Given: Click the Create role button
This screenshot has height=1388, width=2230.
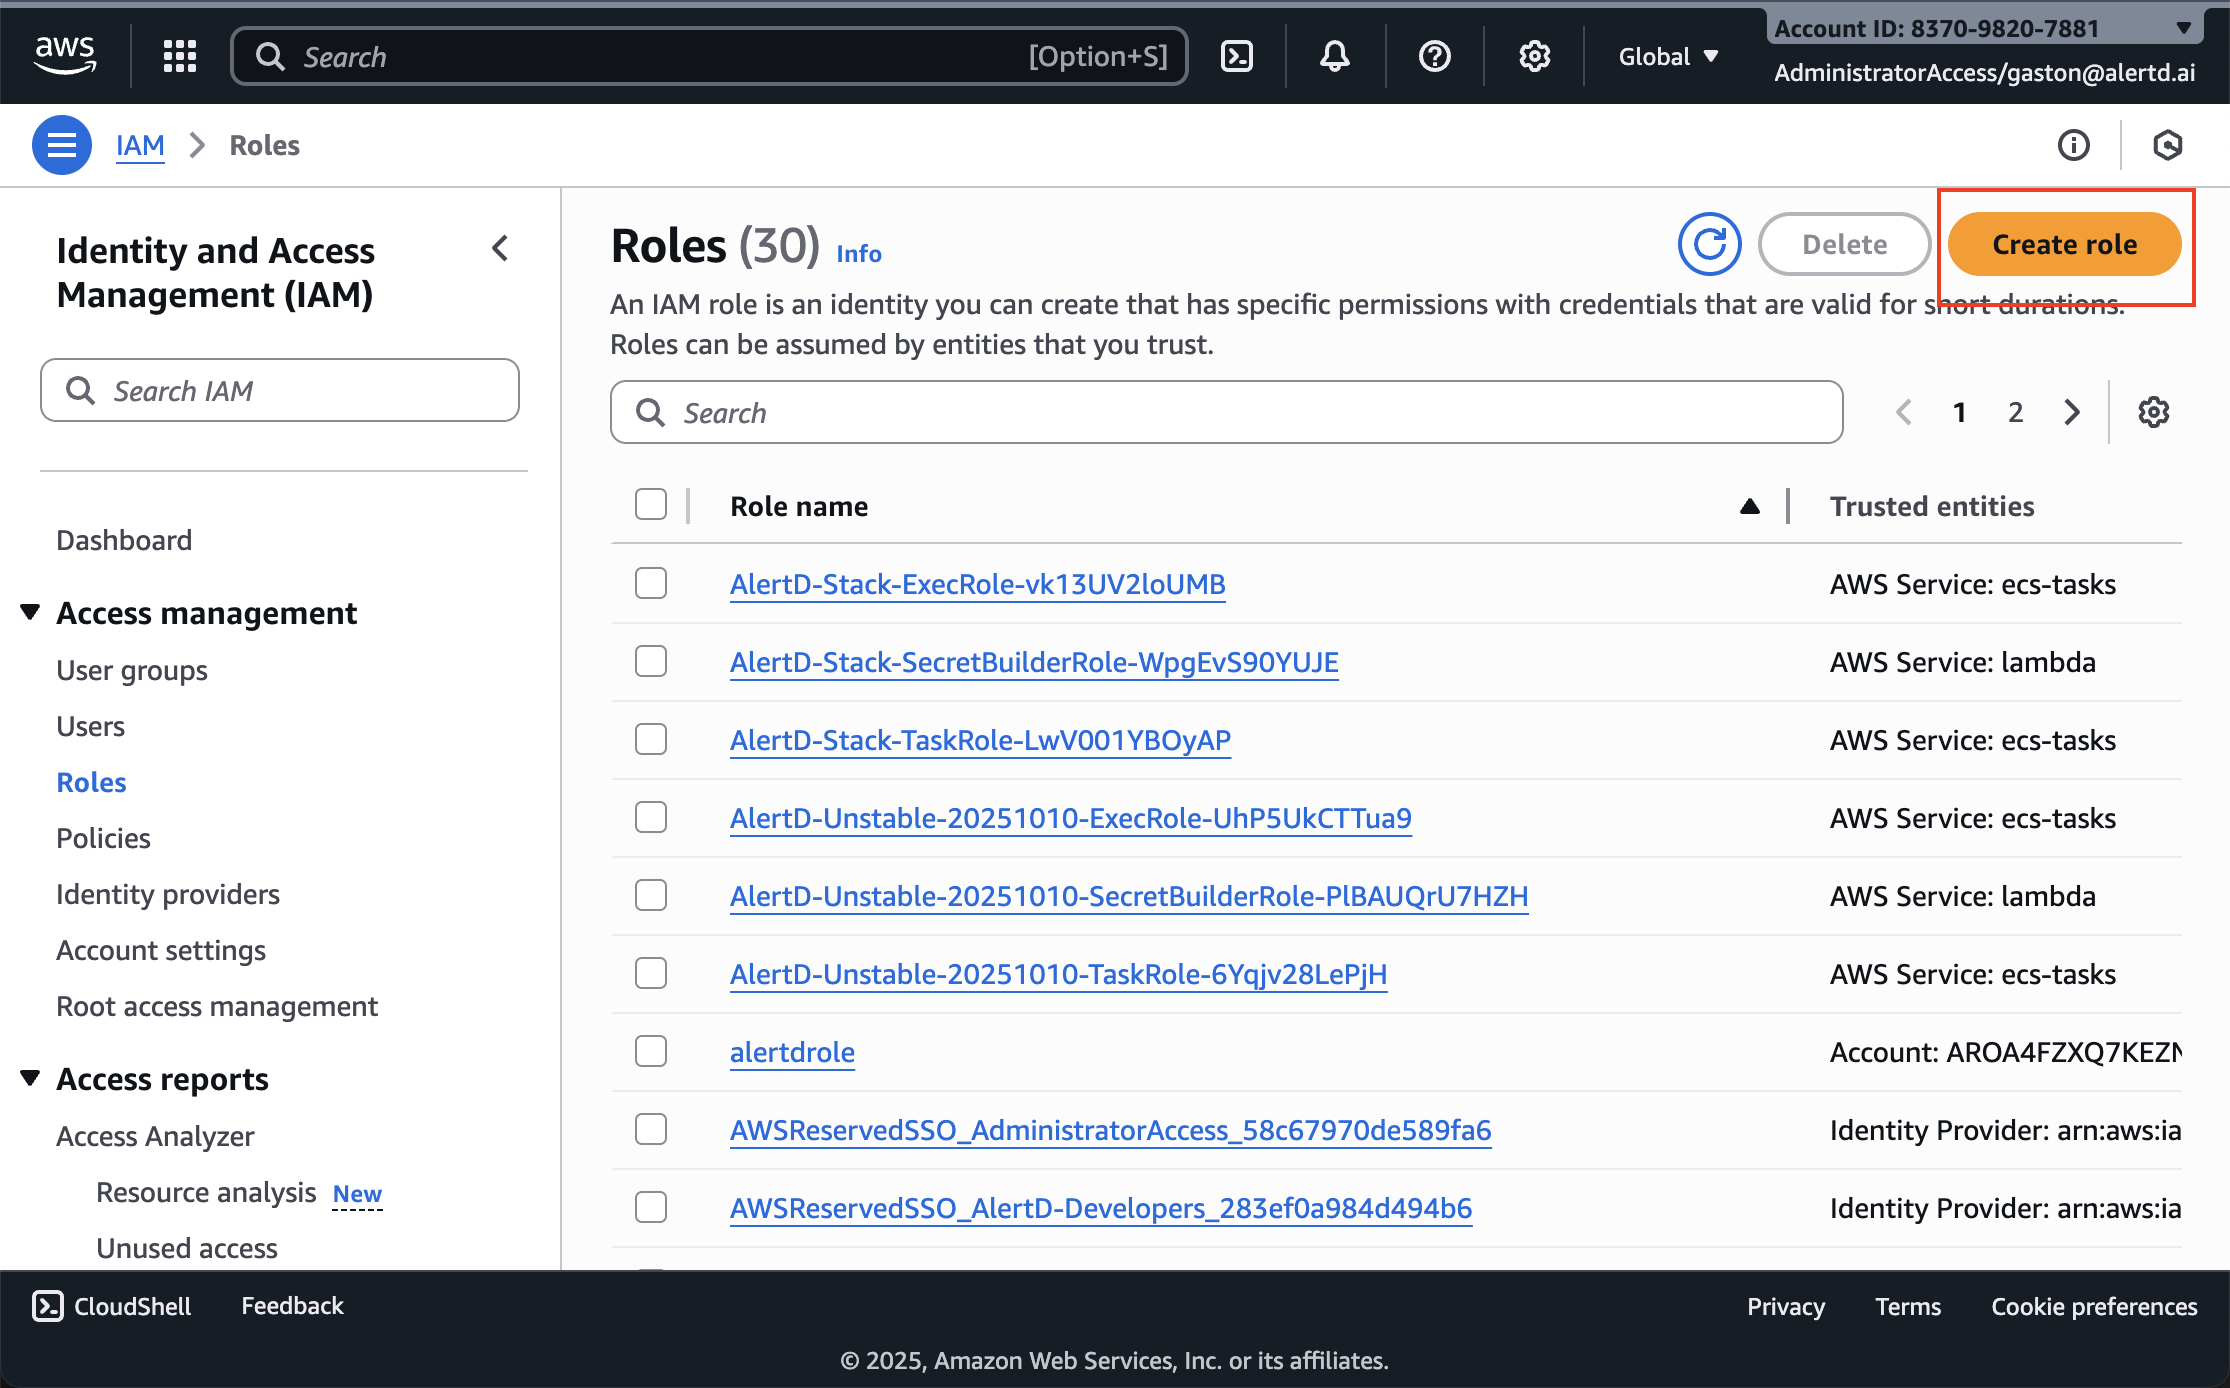Looking at the screenshot, I should pos(2065,243).
